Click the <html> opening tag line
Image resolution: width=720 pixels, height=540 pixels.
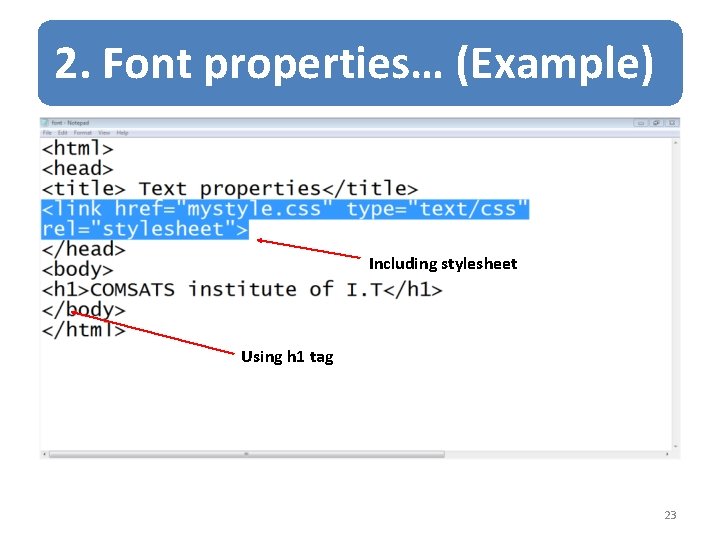point(78,148)
